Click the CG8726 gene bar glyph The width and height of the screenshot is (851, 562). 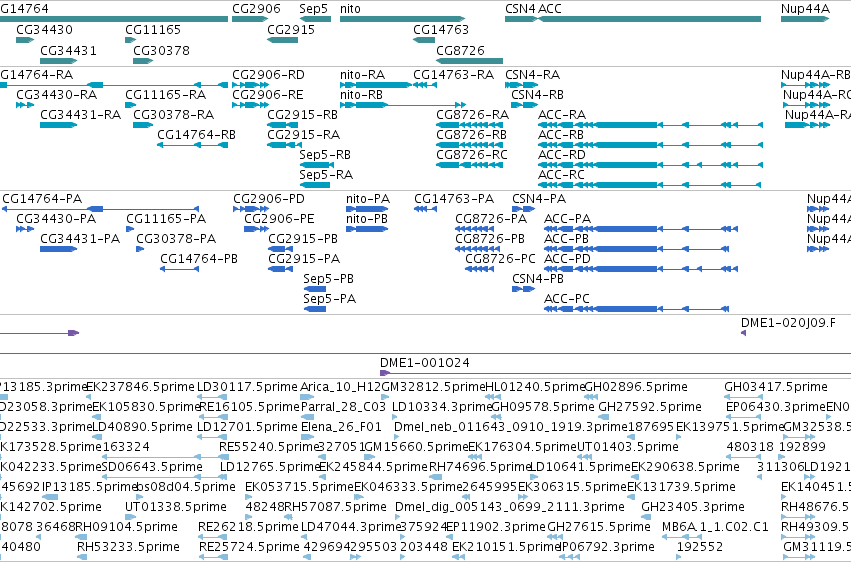469,61
